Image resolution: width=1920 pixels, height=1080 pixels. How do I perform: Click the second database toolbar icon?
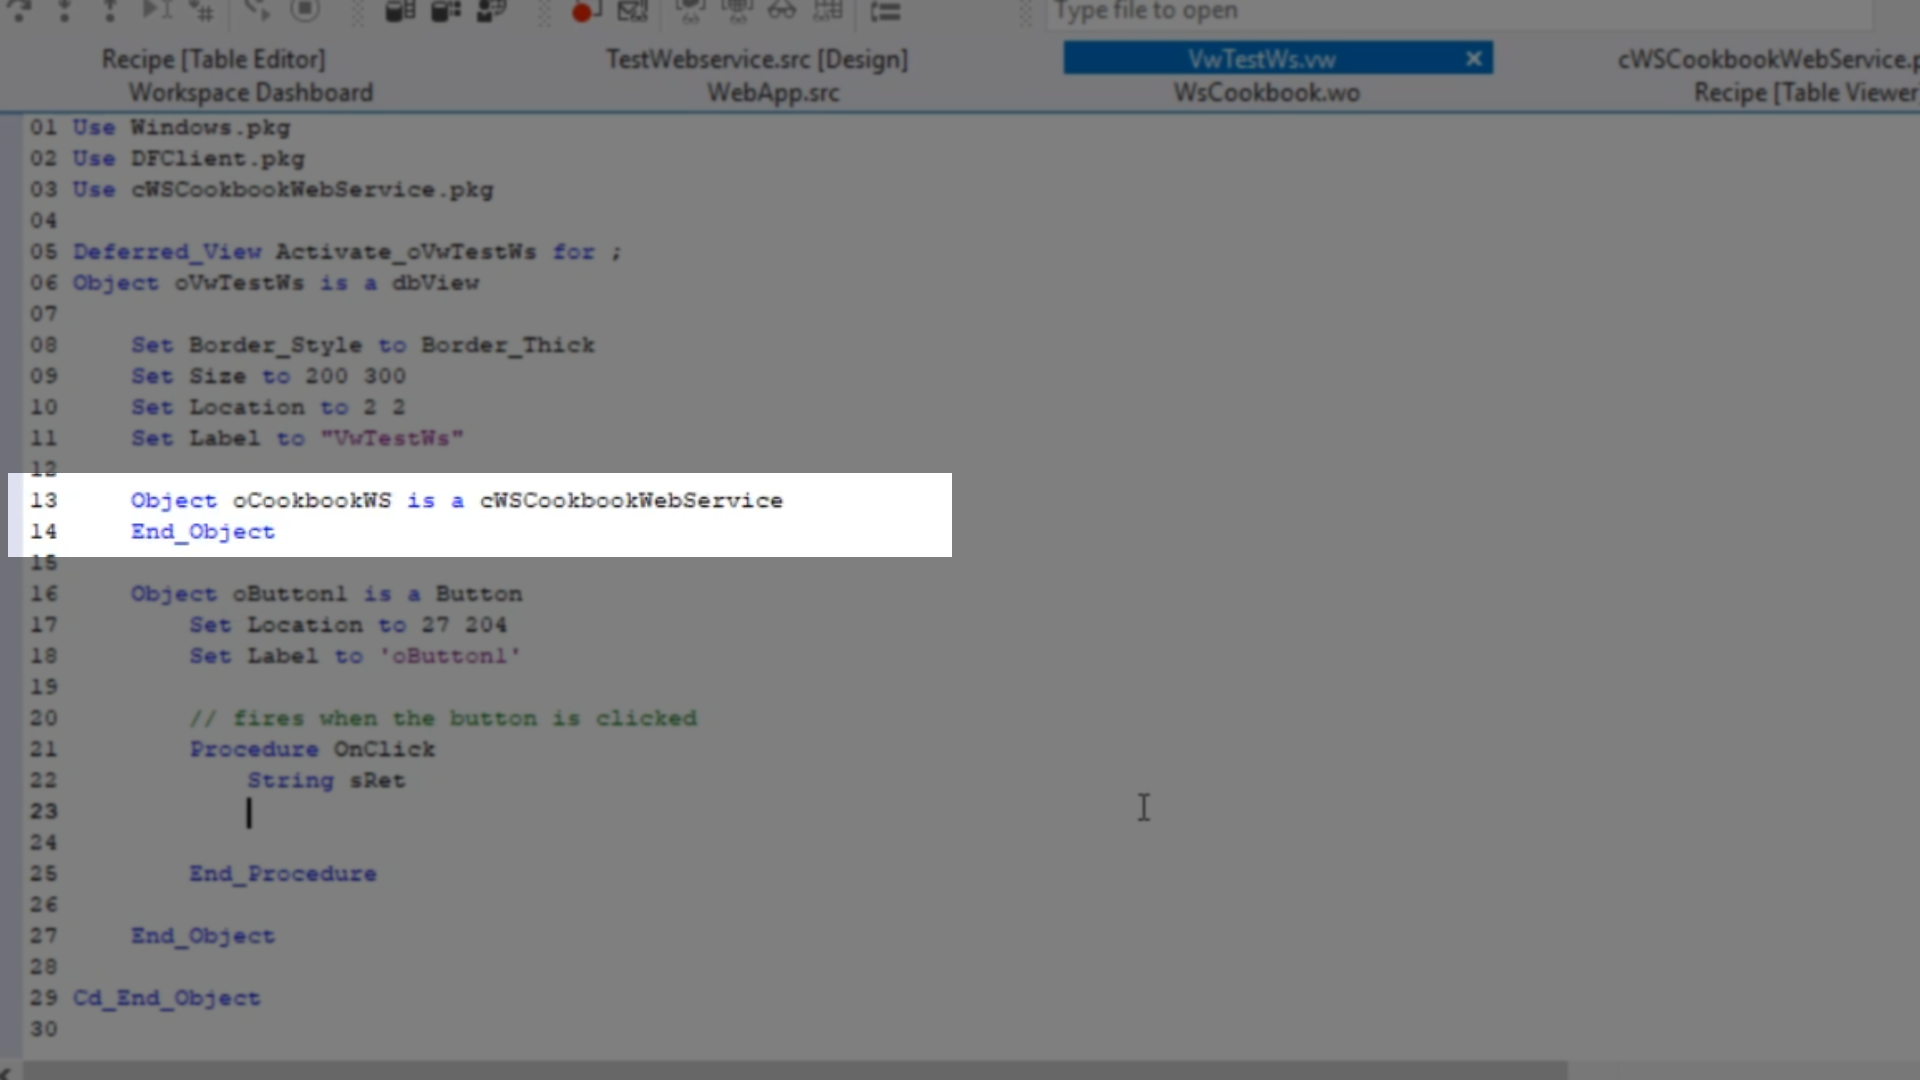[x=446, y=11]
